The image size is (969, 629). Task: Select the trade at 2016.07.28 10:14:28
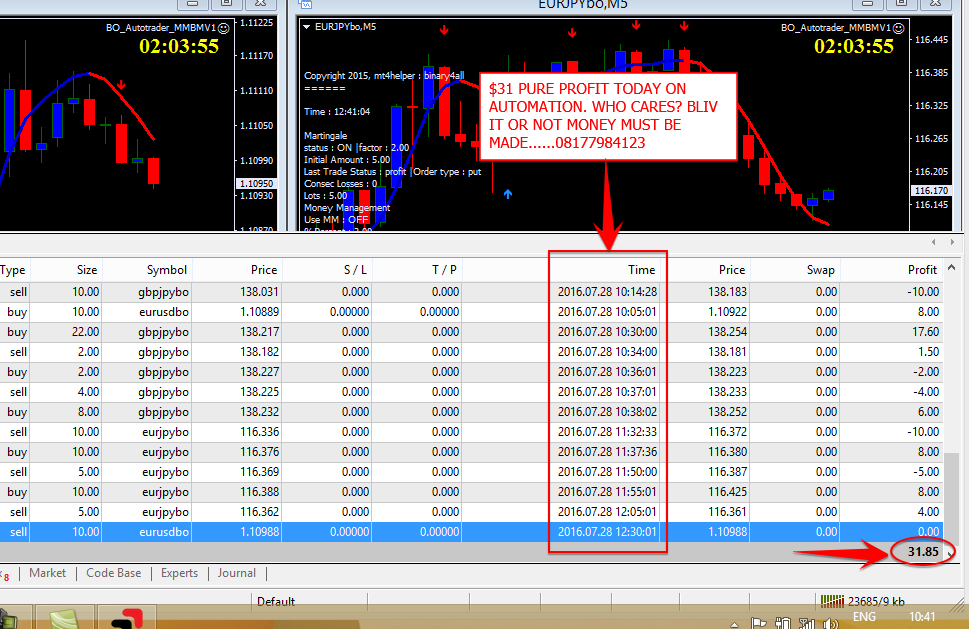tap(470, 292)
